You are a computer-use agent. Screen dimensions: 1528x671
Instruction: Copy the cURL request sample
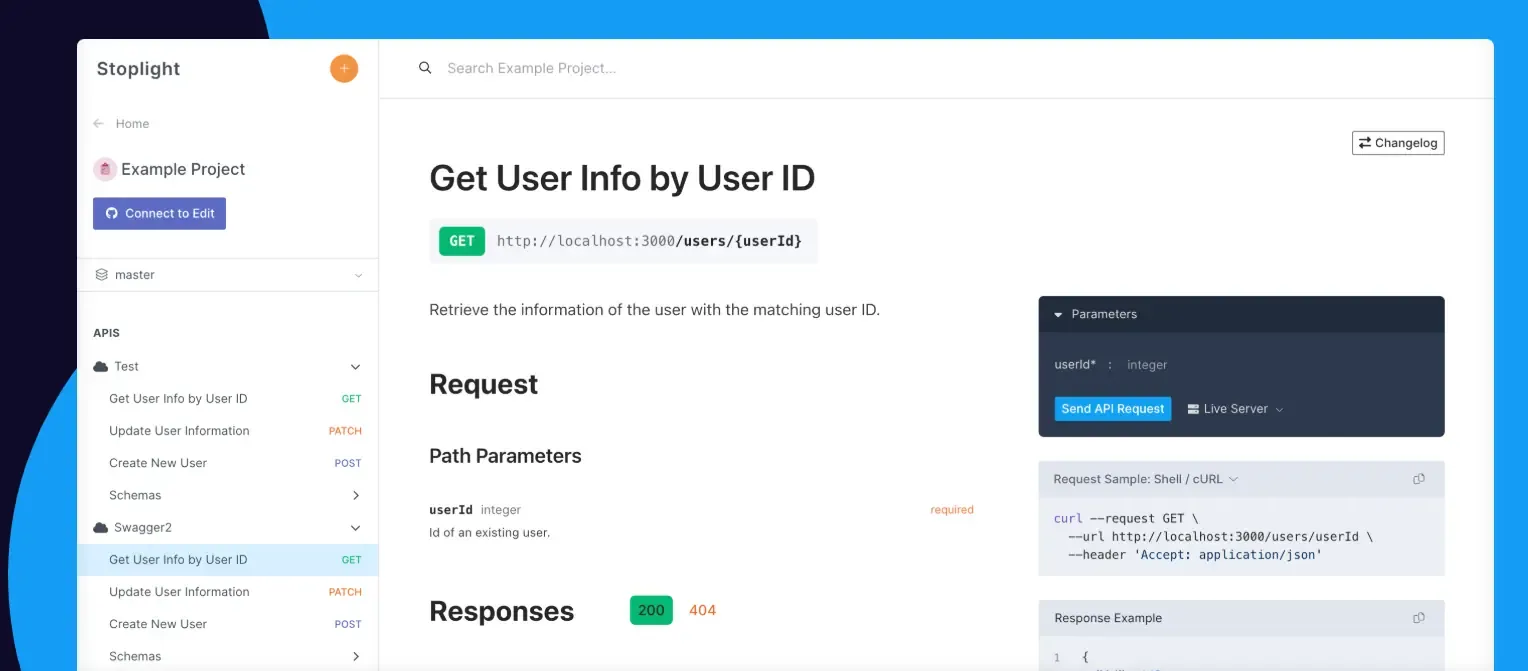(x=1418, y=479)
